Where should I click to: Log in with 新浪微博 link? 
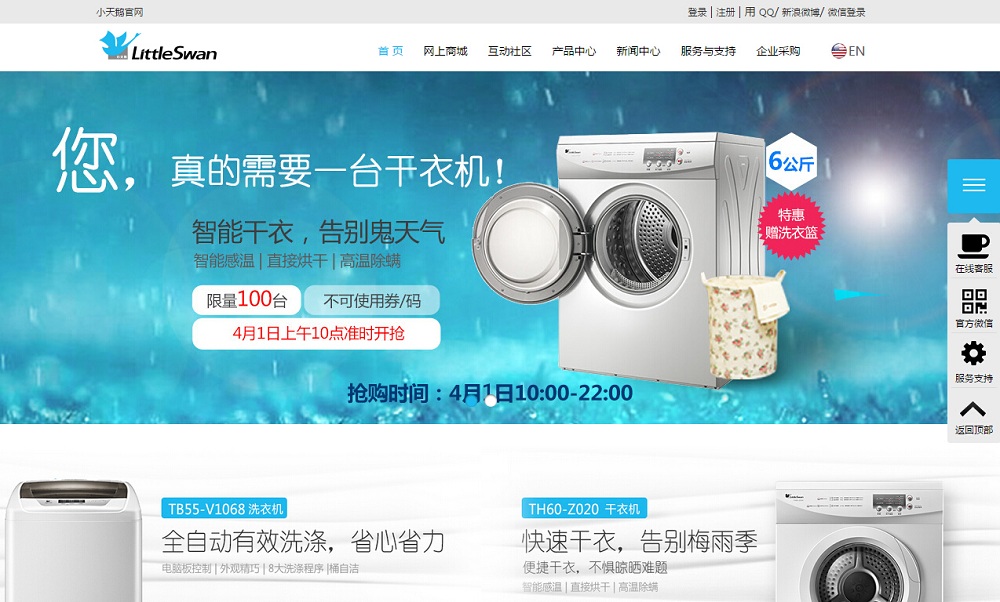tap(800, 12)
